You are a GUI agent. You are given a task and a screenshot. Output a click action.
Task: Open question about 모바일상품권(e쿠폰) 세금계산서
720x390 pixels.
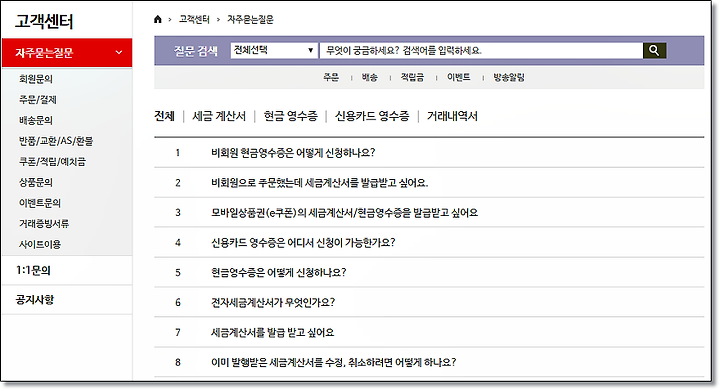coord(344,213)
